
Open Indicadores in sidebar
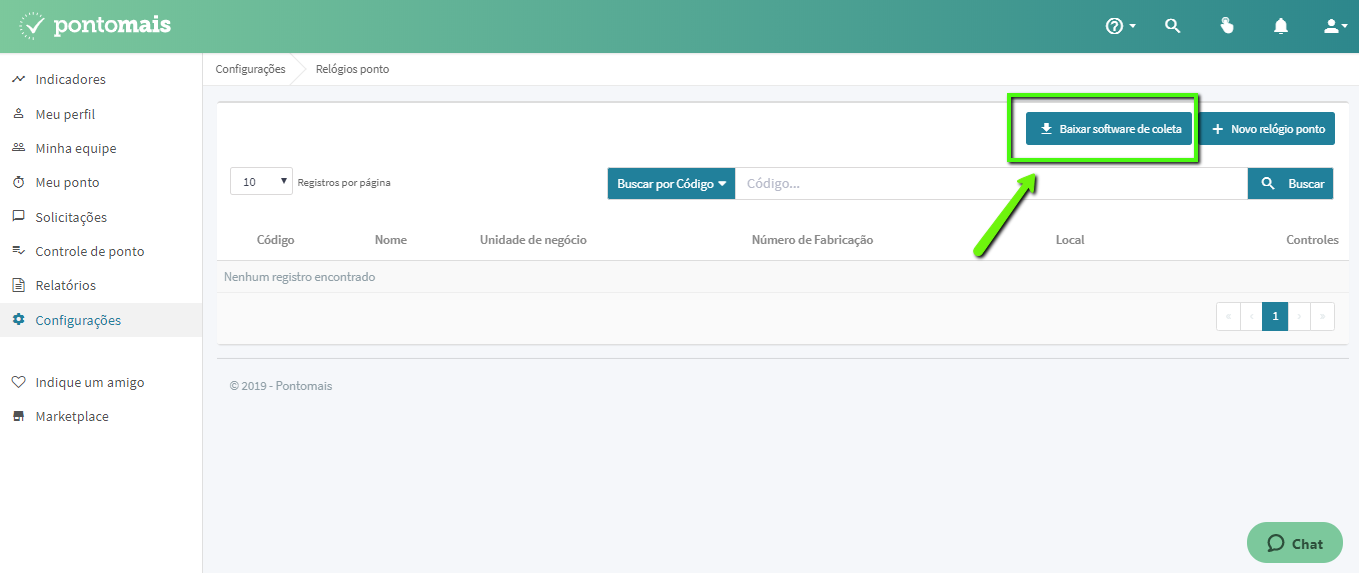(x=70, y=79)
